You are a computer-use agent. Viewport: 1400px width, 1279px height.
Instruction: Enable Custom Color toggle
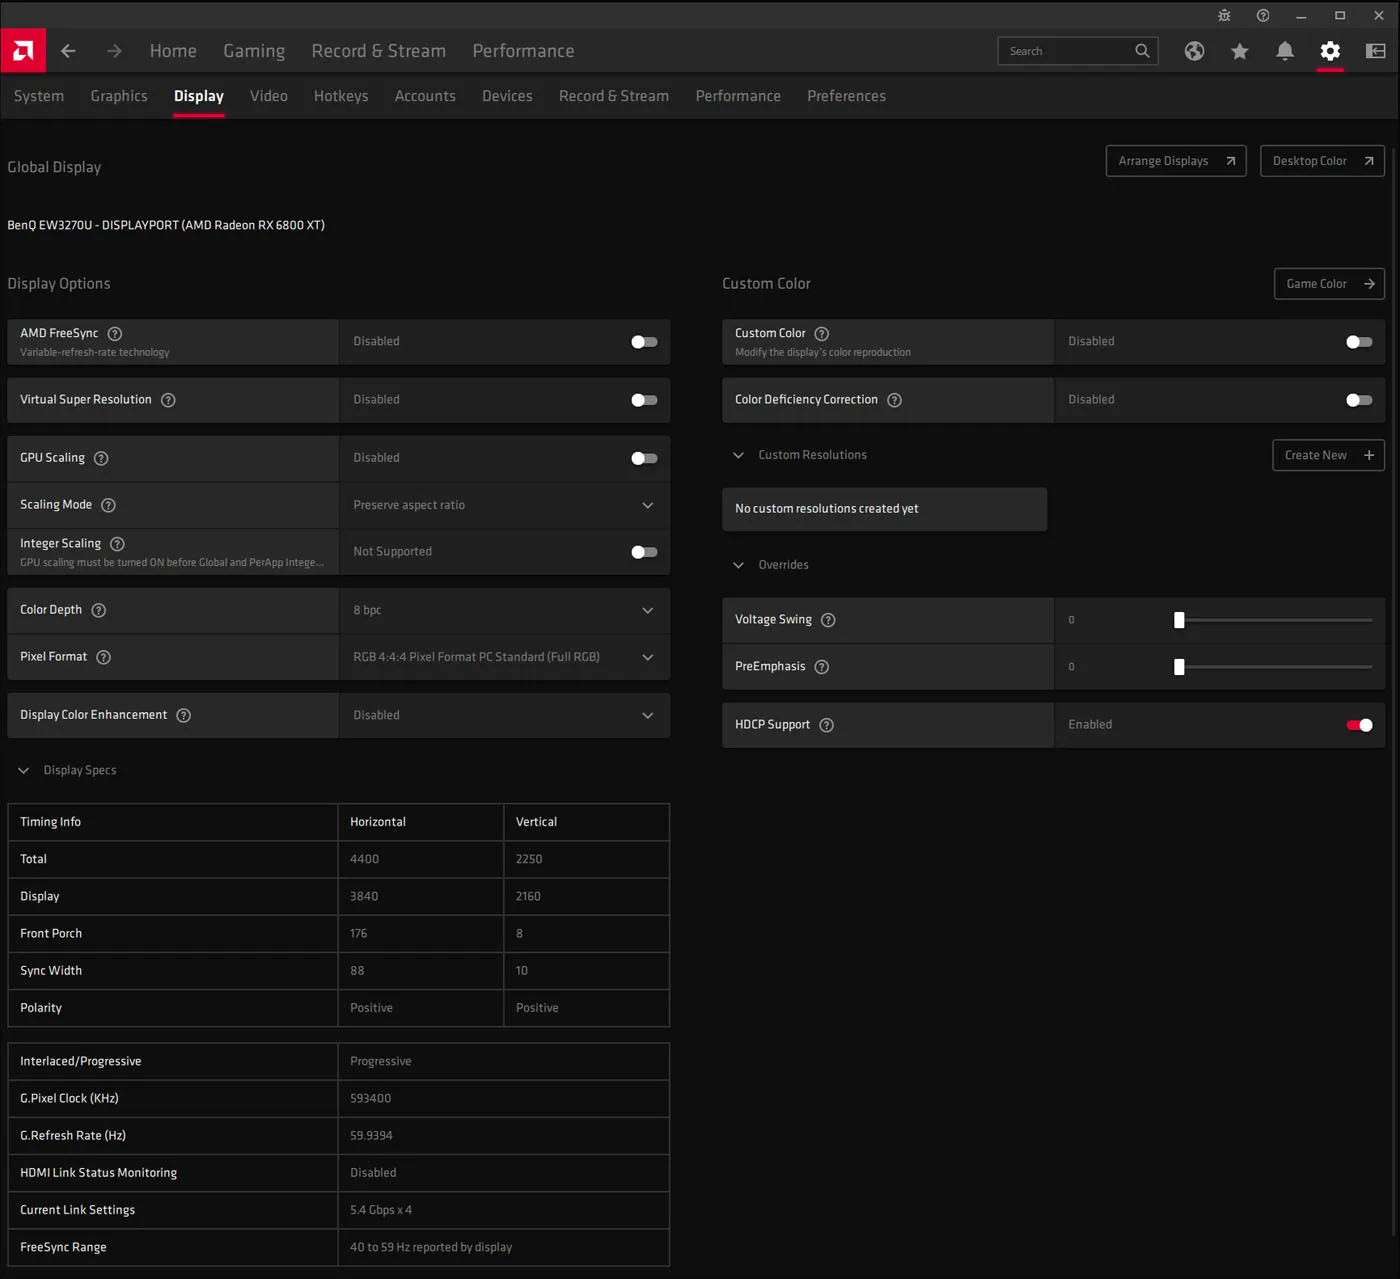[x=1359, y=342]
